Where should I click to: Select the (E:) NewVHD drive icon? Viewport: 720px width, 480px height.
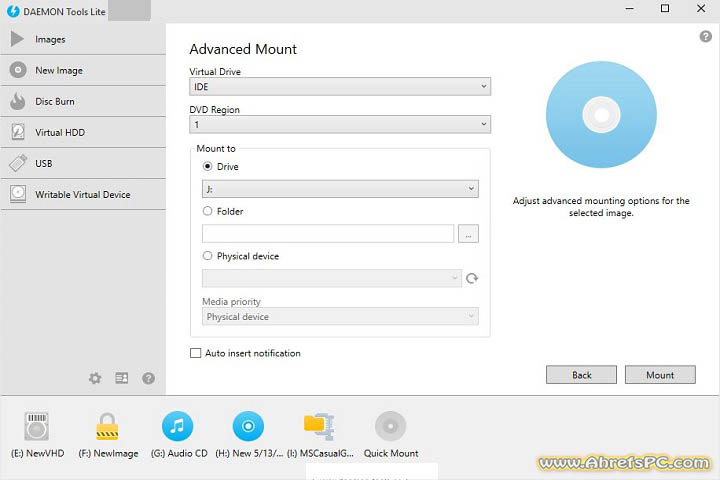[37, 426]
